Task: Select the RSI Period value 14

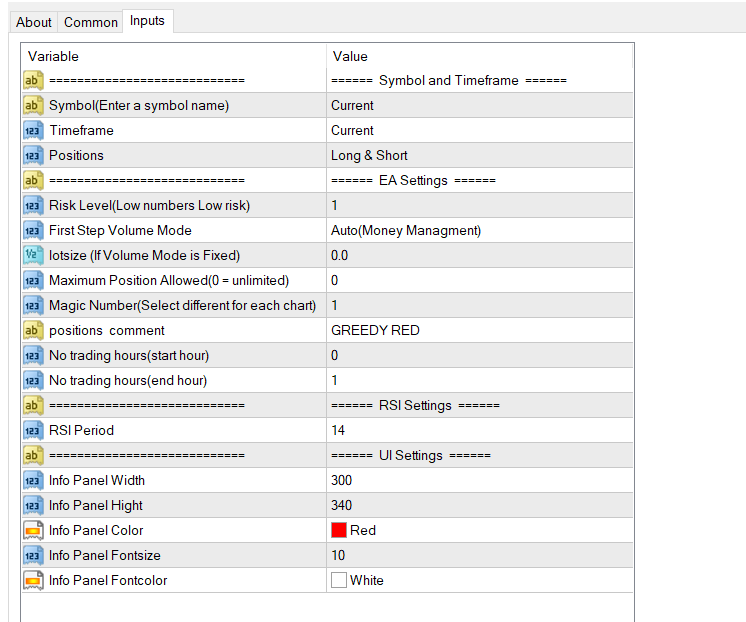Action: point(480,430)
